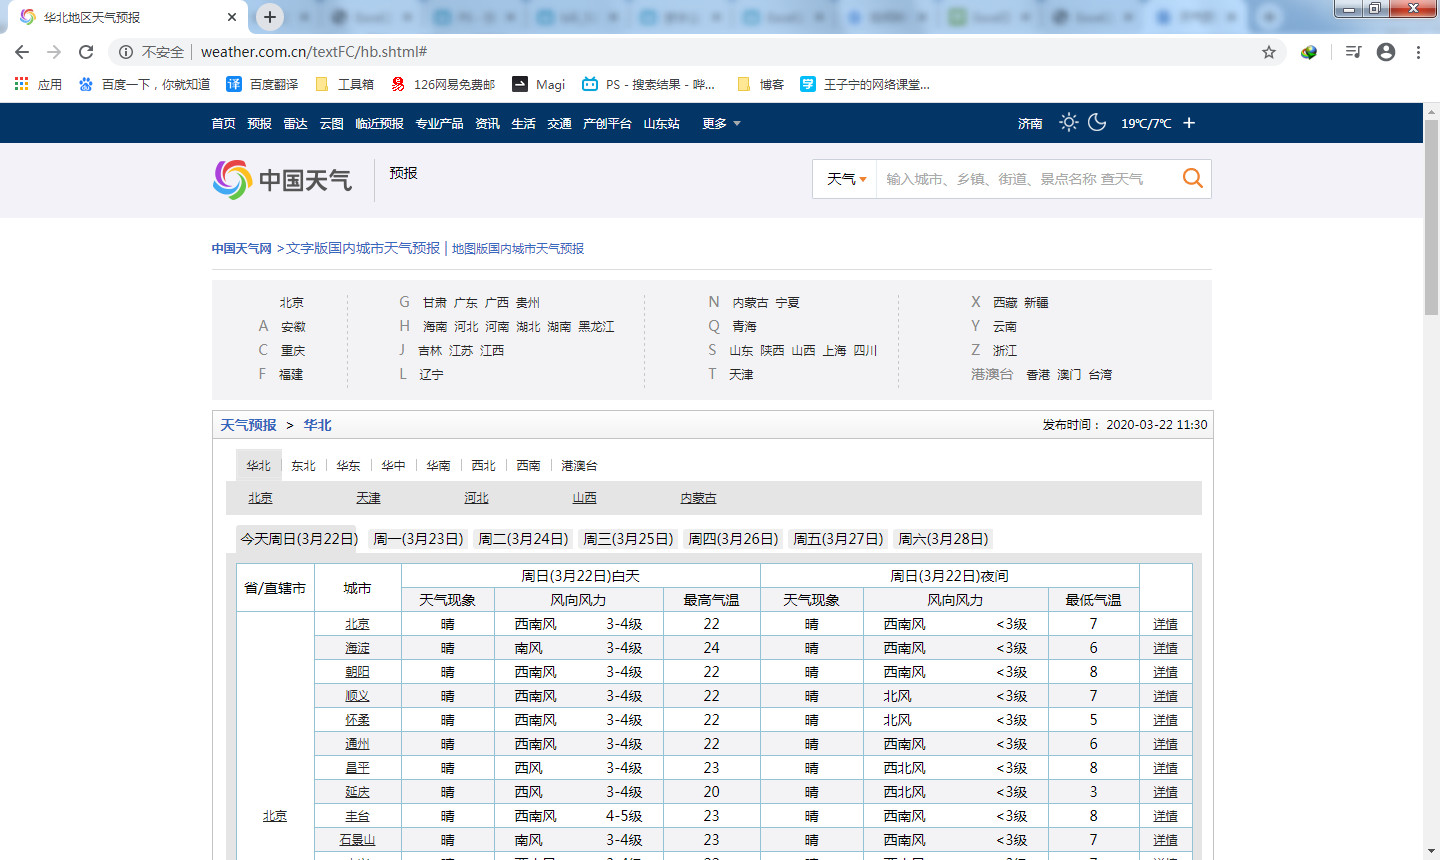Open the 预报 navigation menu item
The height and width of the screenshot is (860, 1440).
[x=259, y=123]
